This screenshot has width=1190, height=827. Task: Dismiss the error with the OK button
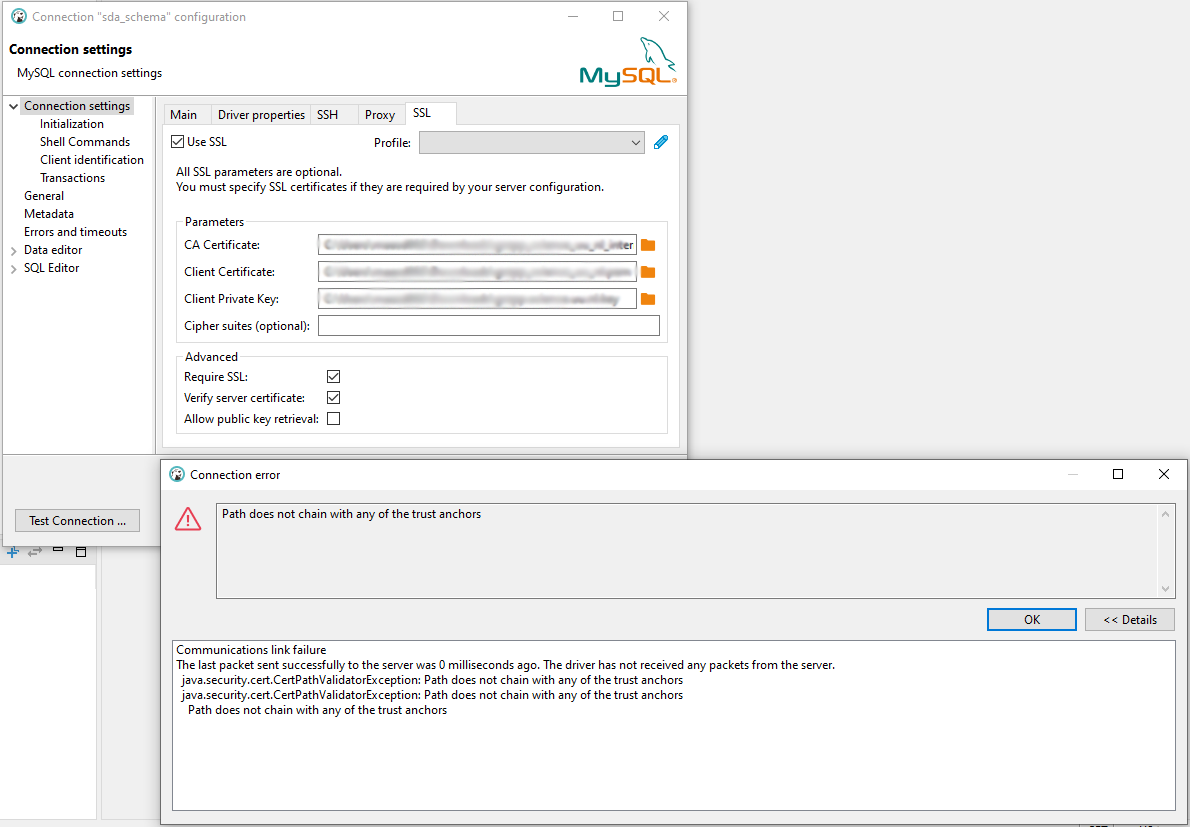pyautogui.click(x=1031, y=619)
